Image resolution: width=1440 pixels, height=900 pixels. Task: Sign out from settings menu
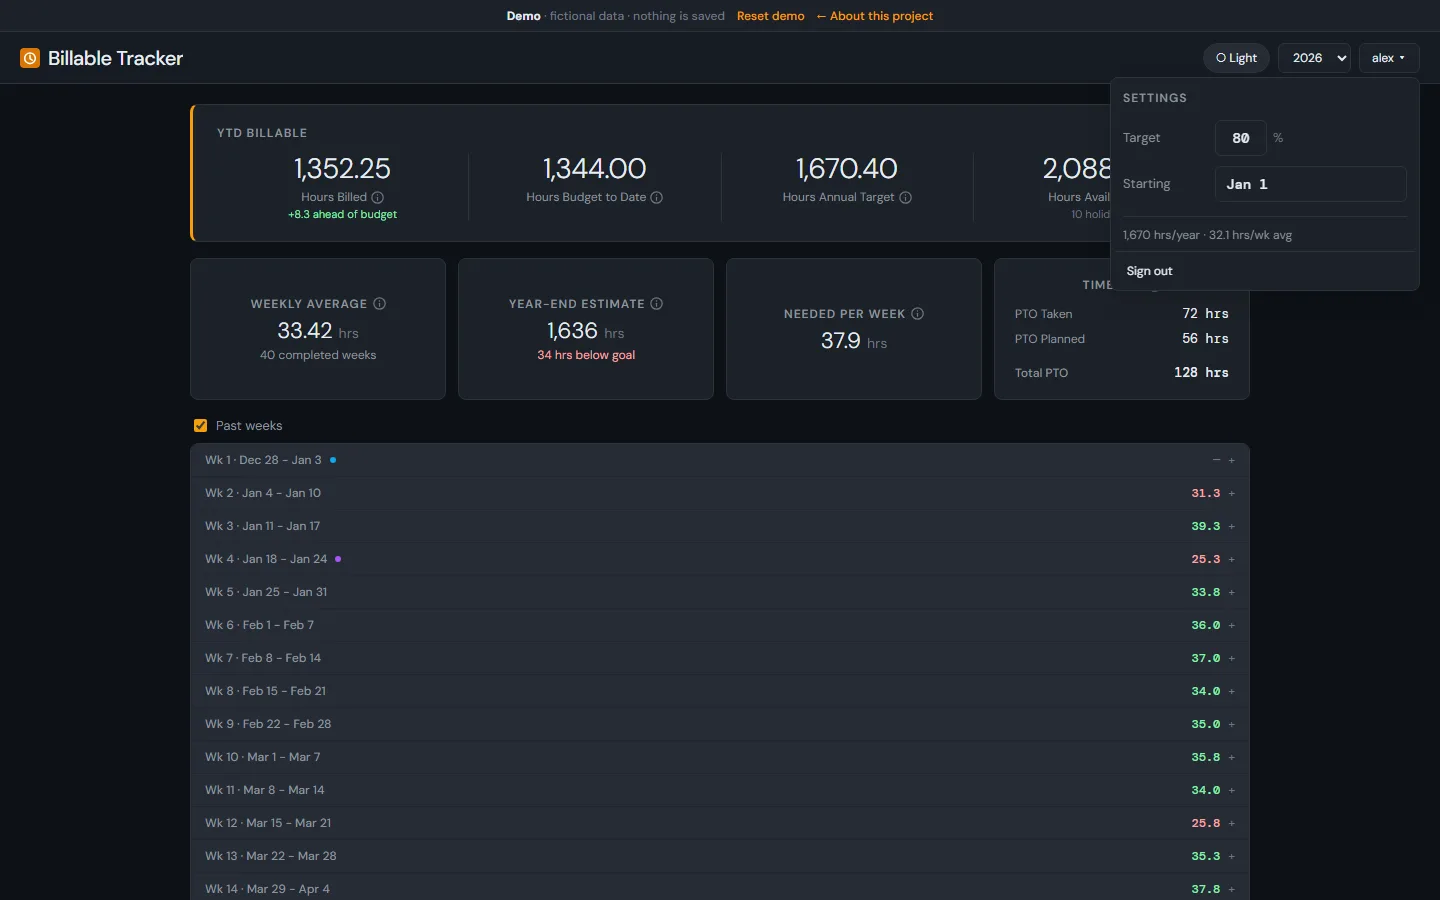(x=1149, y=271)
